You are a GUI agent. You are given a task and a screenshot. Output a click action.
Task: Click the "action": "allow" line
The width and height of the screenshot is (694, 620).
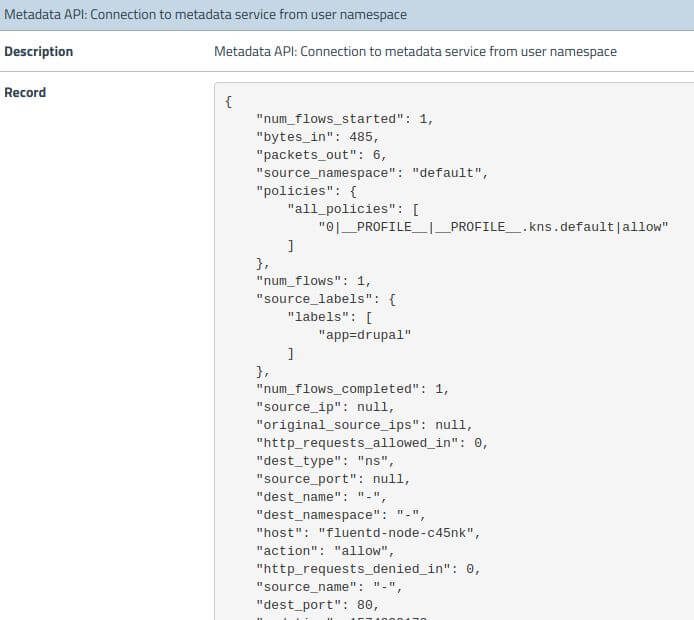point(325,551)
